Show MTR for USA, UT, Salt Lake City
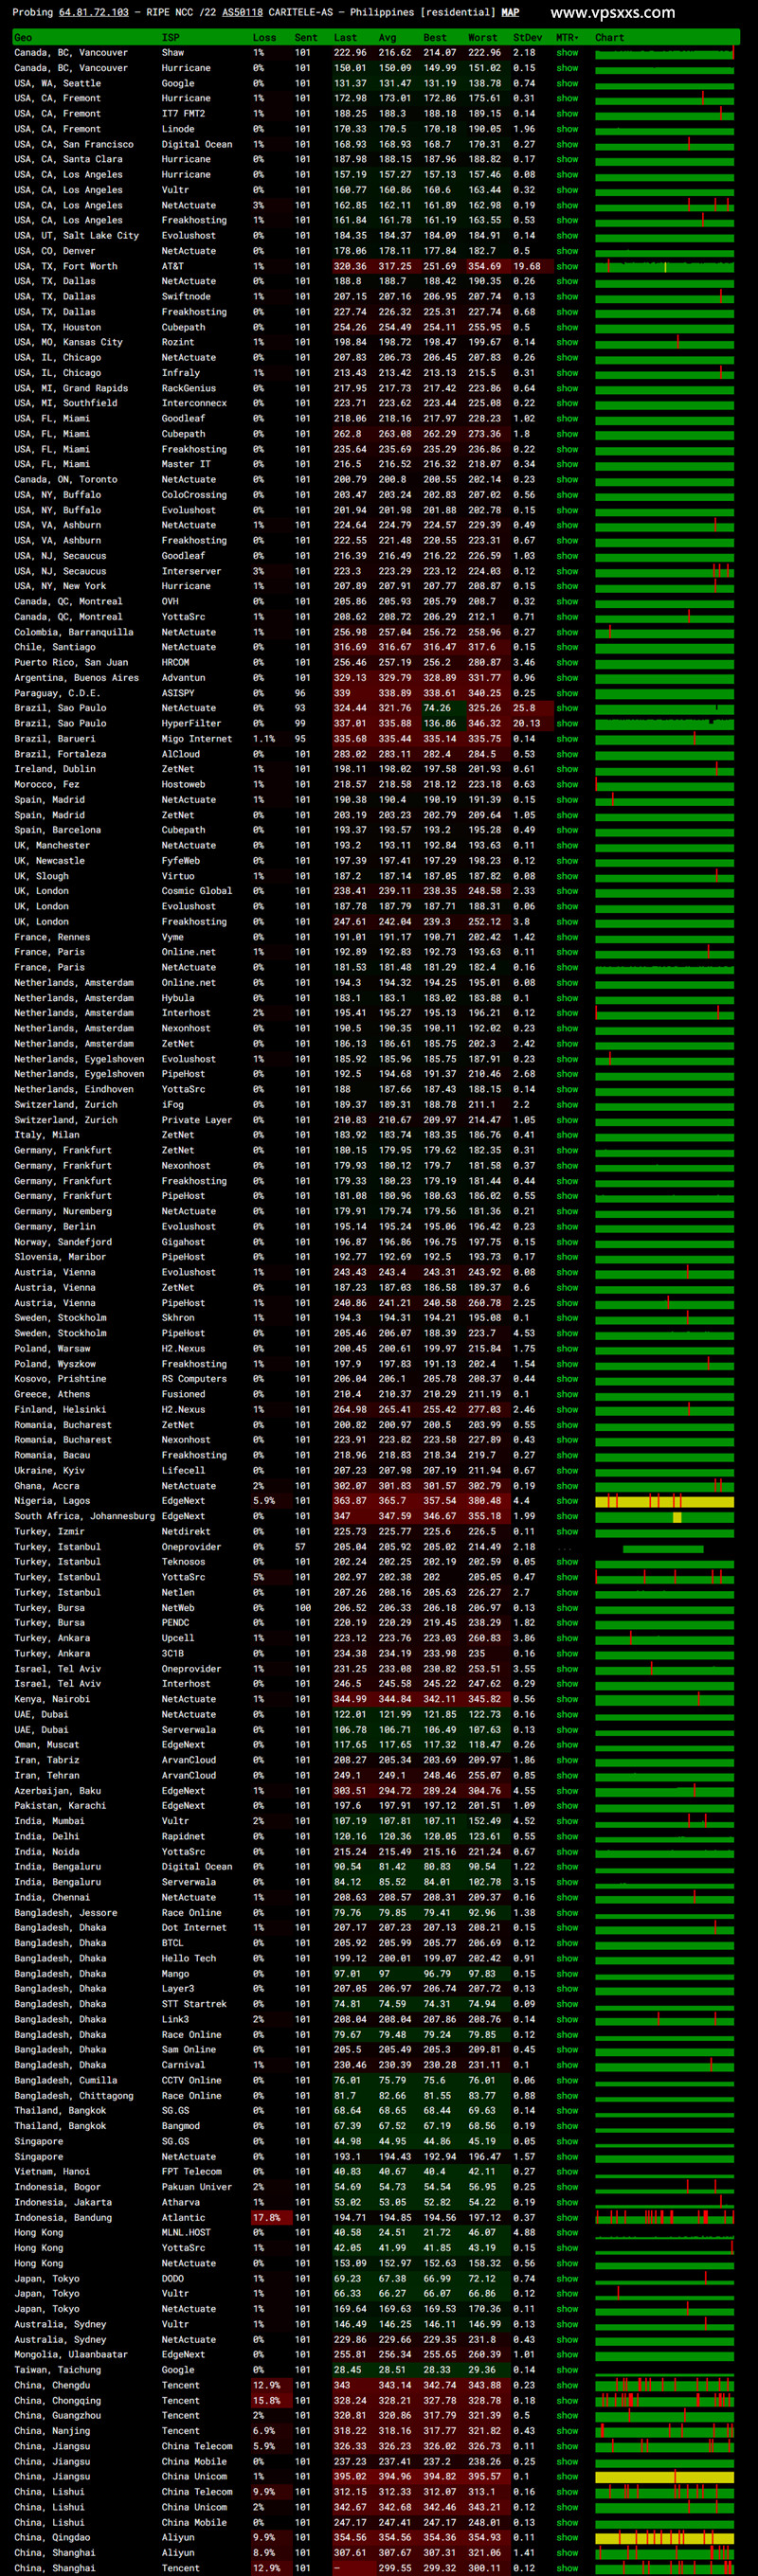 (567, 236)
